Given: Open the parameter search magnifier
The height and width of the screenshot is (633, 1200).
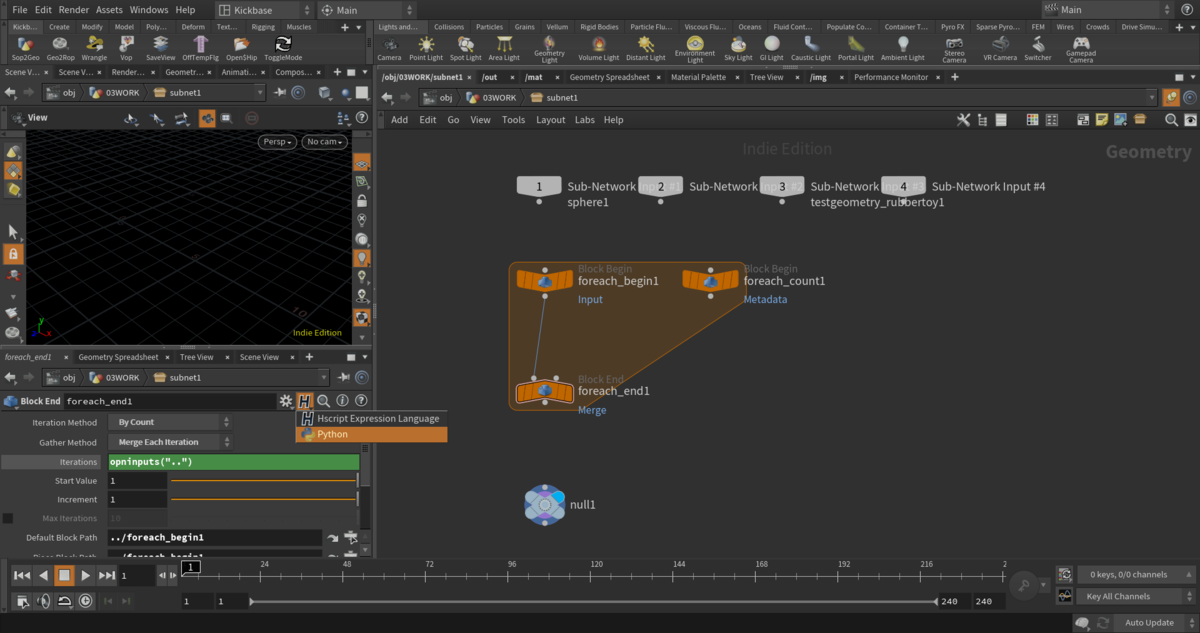Looking at the screenshot, I should click(x=324, y=401).
